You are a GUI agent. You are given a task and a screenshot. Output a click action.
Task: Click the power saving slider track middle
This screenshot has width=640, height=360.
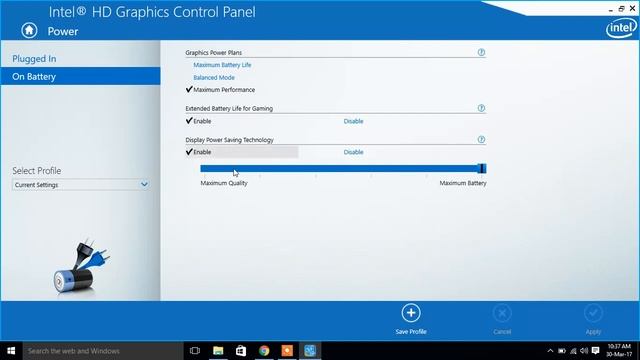coord(343,169)
